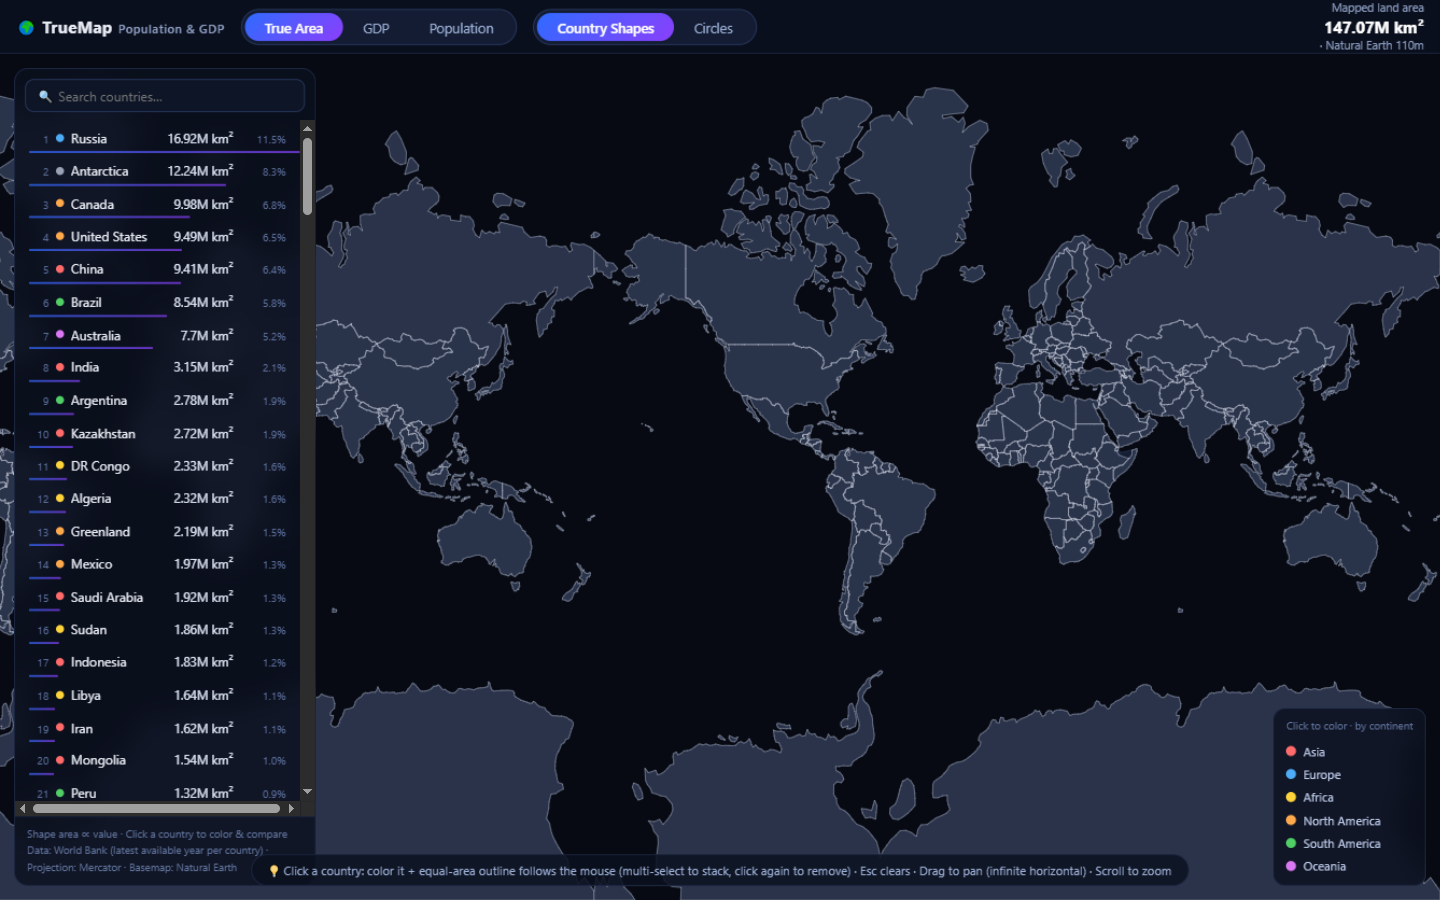Select China row in list
This screenshot has height=900, width=1440.
click(164, 269)
